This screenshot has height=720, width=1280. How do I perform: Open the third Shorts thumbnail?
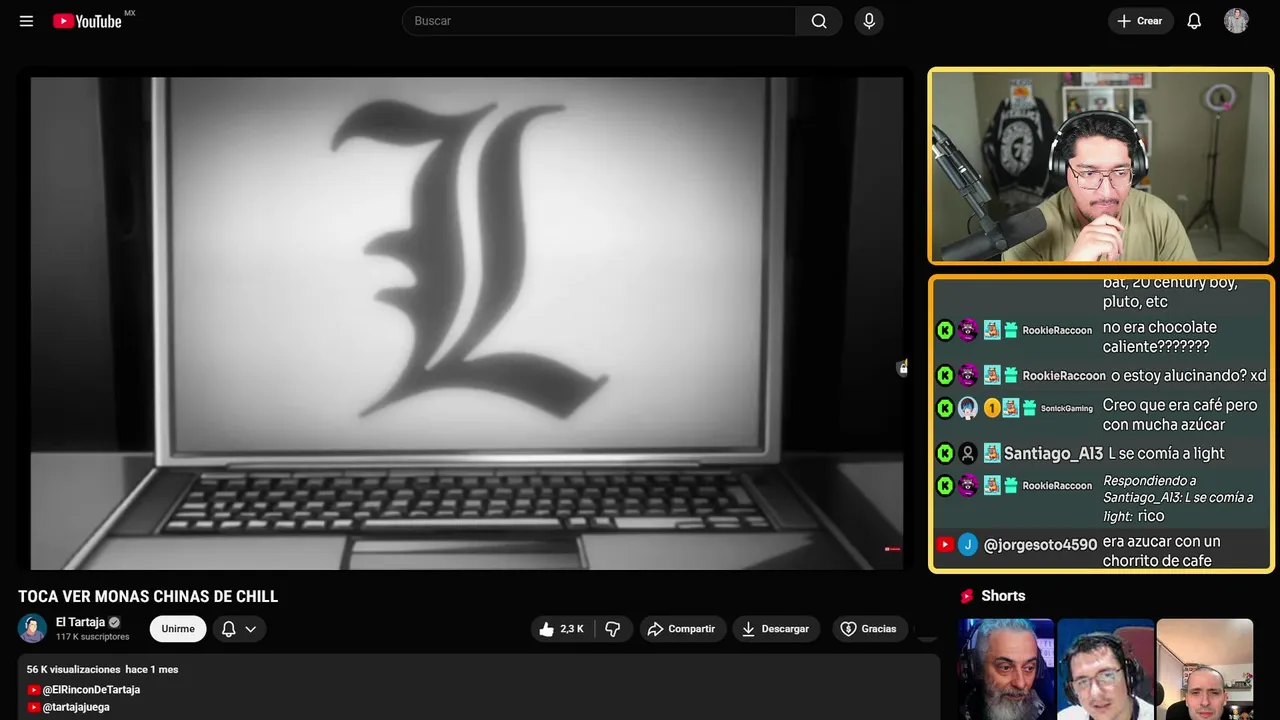1204,669
